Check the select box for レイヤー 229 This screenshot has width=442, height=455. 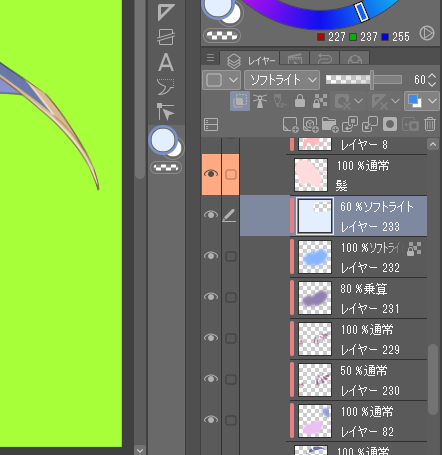[231, 338]
